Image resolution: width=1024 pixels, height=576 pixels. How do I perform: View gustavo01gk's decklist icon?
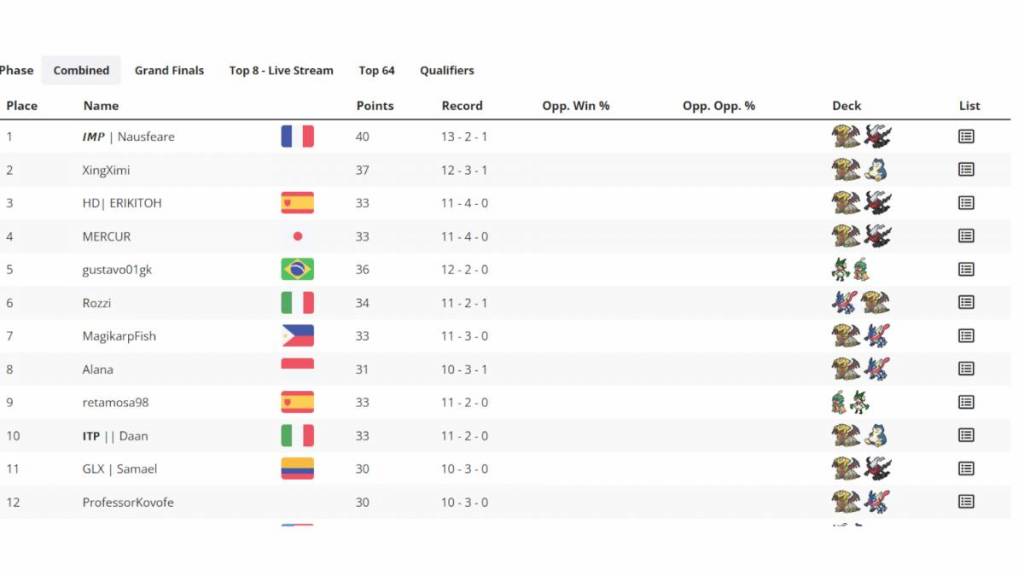966,269
